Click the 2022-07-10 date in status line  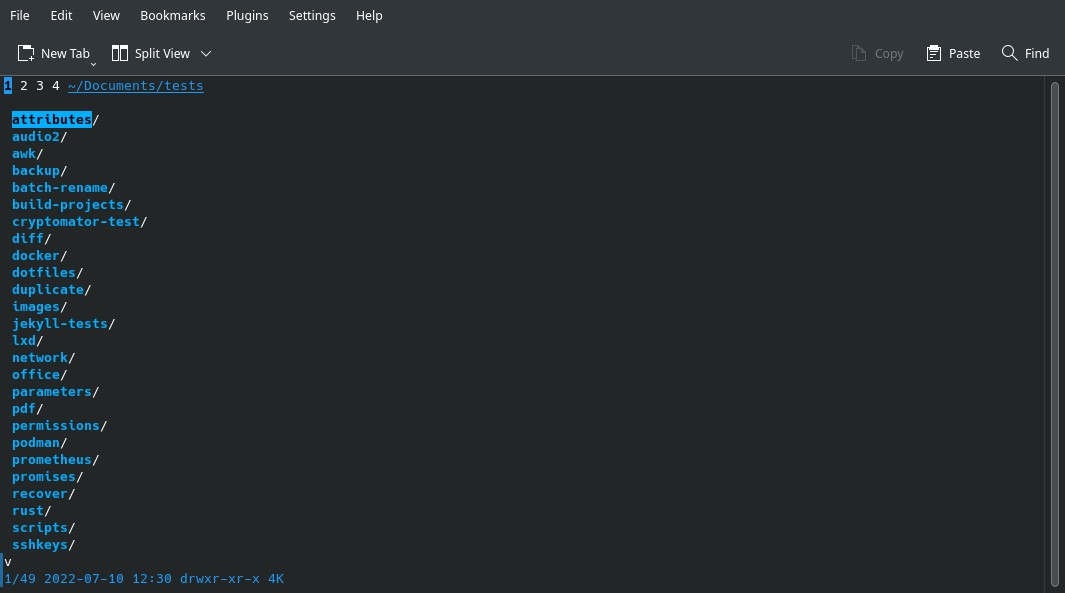point(84,579)
